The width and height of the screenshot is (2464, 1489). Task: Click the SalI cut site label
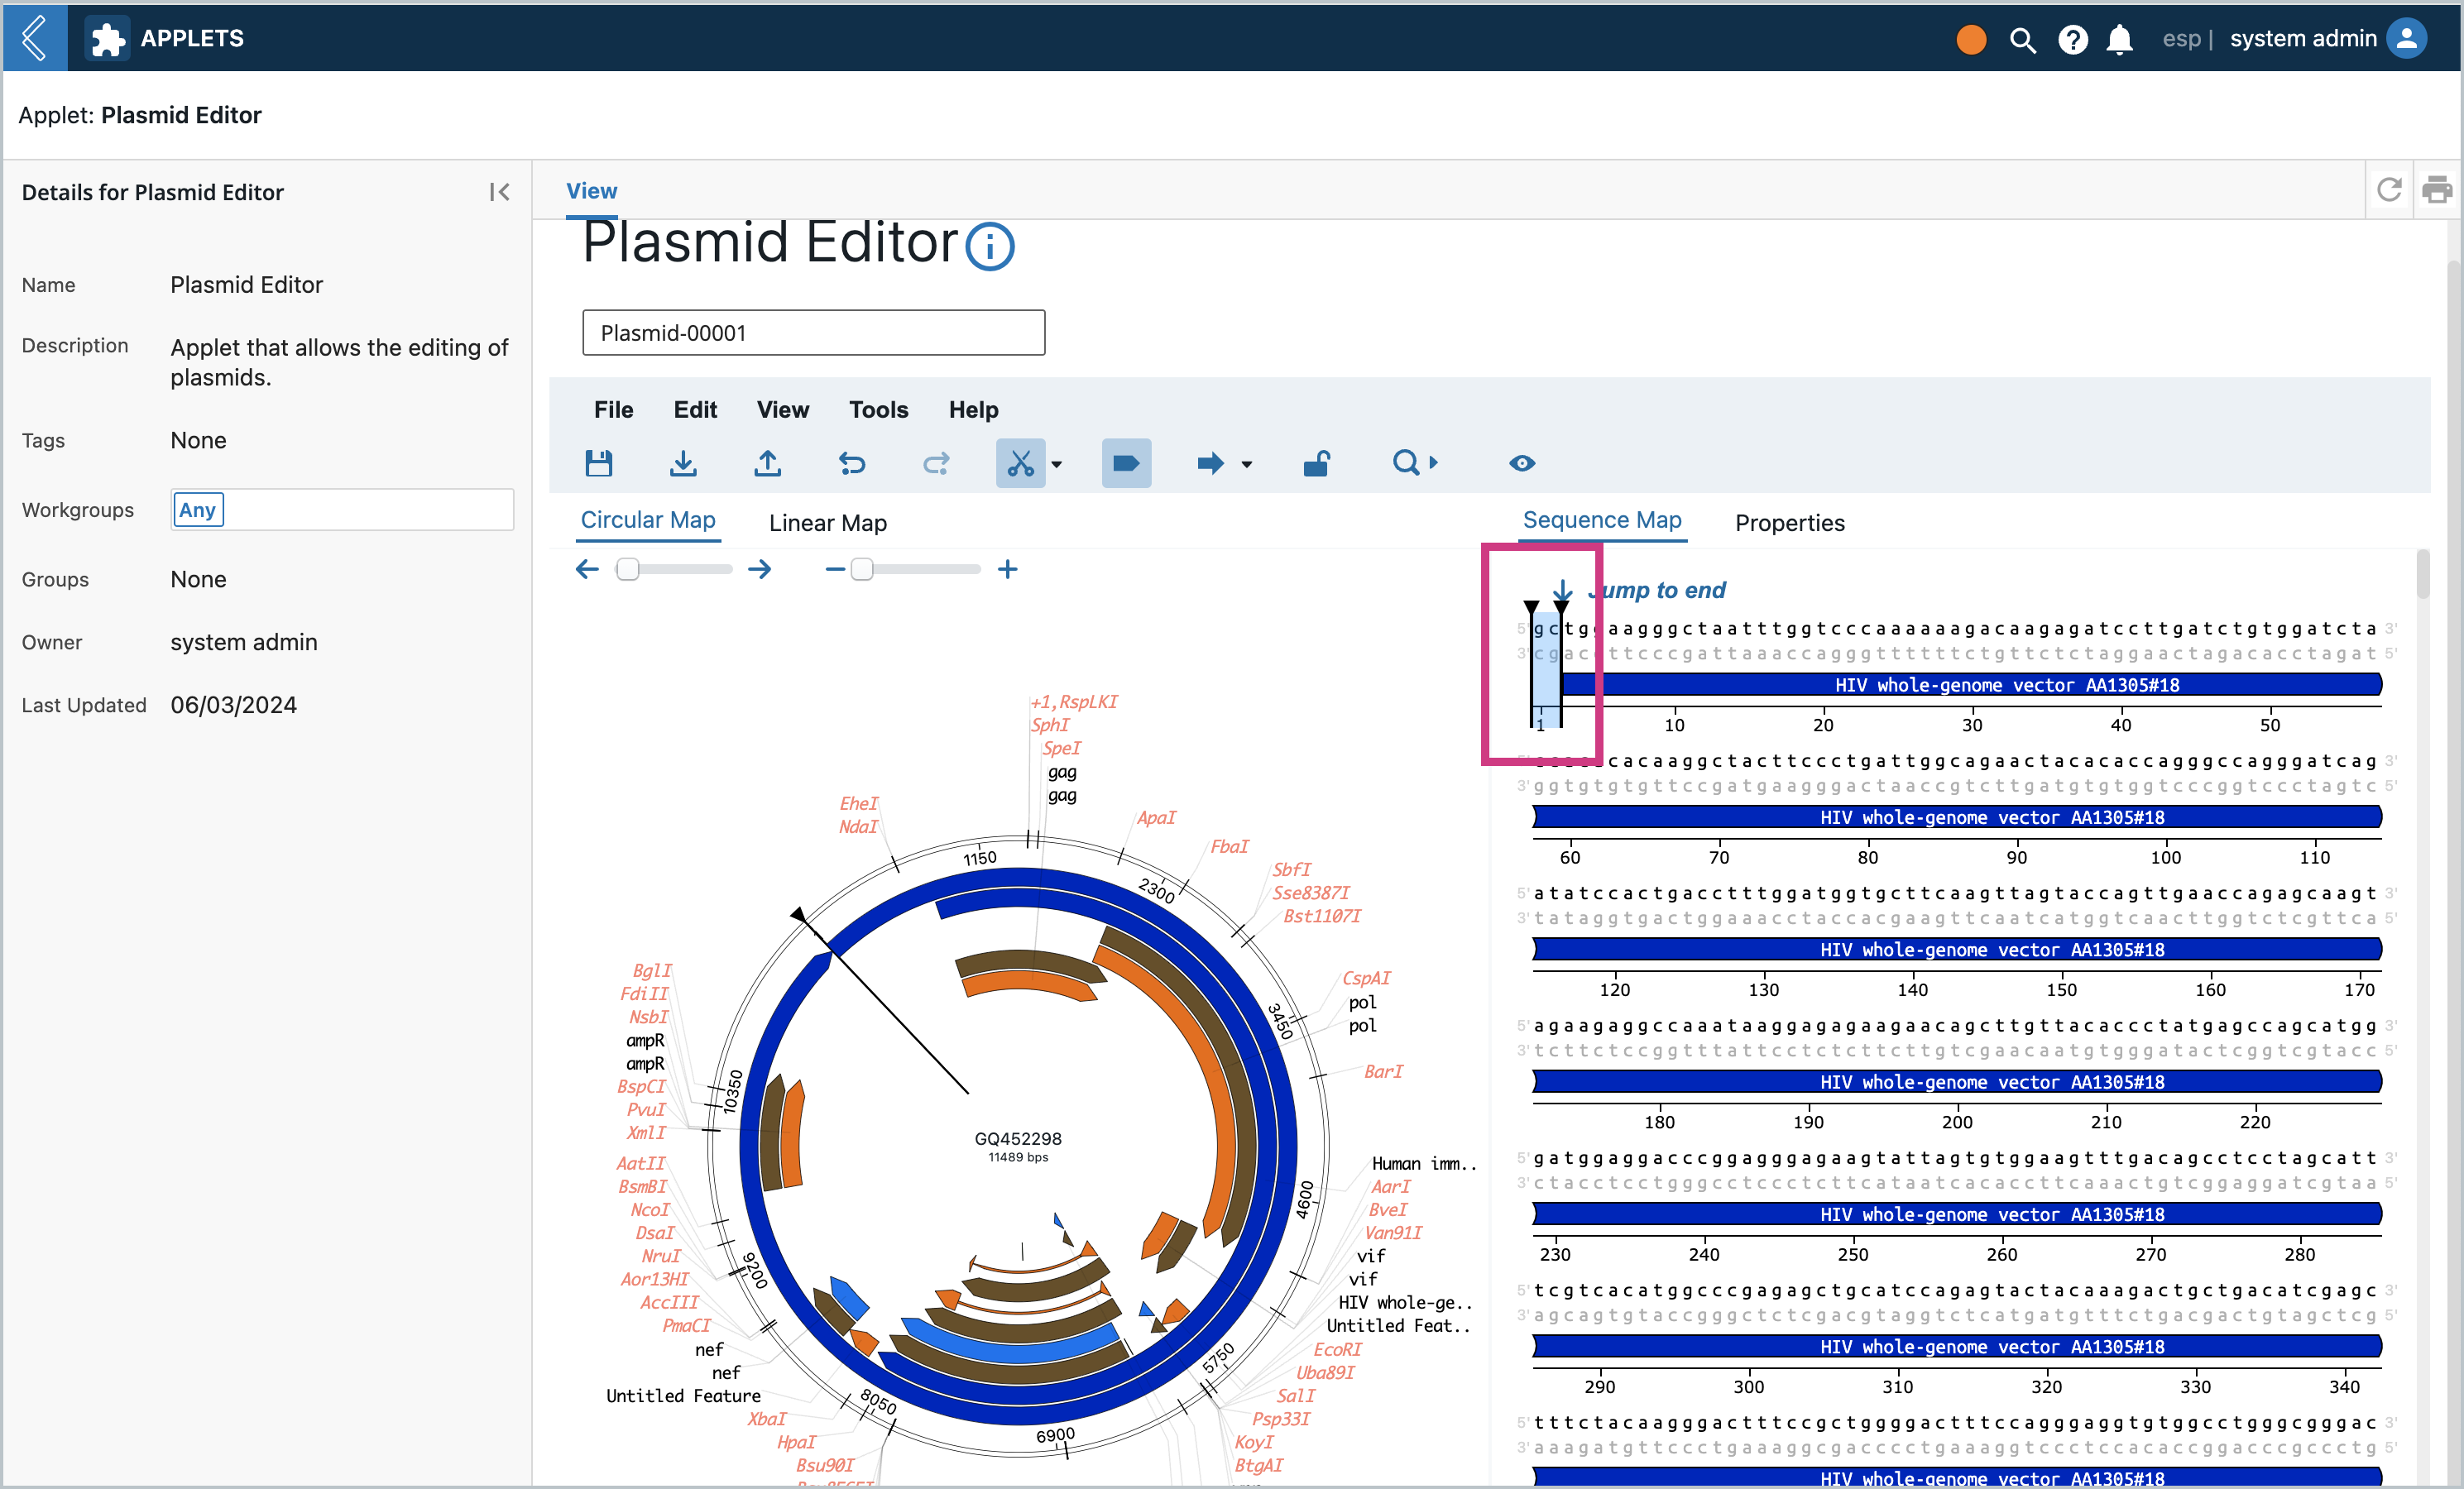point(1295,1395)
